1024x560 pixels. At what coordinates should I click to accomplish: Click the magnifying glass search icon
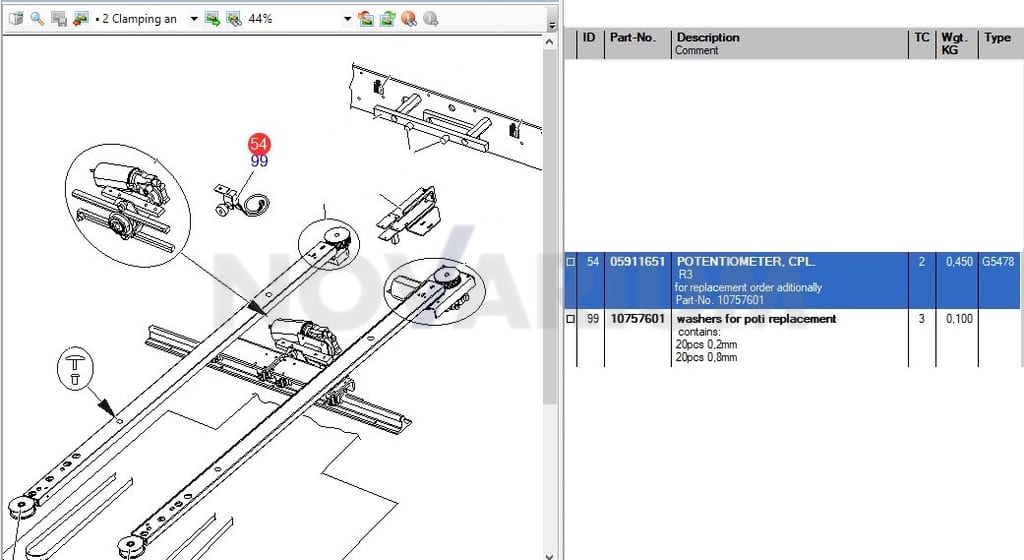pyautogui.click(x=37, y=18)
